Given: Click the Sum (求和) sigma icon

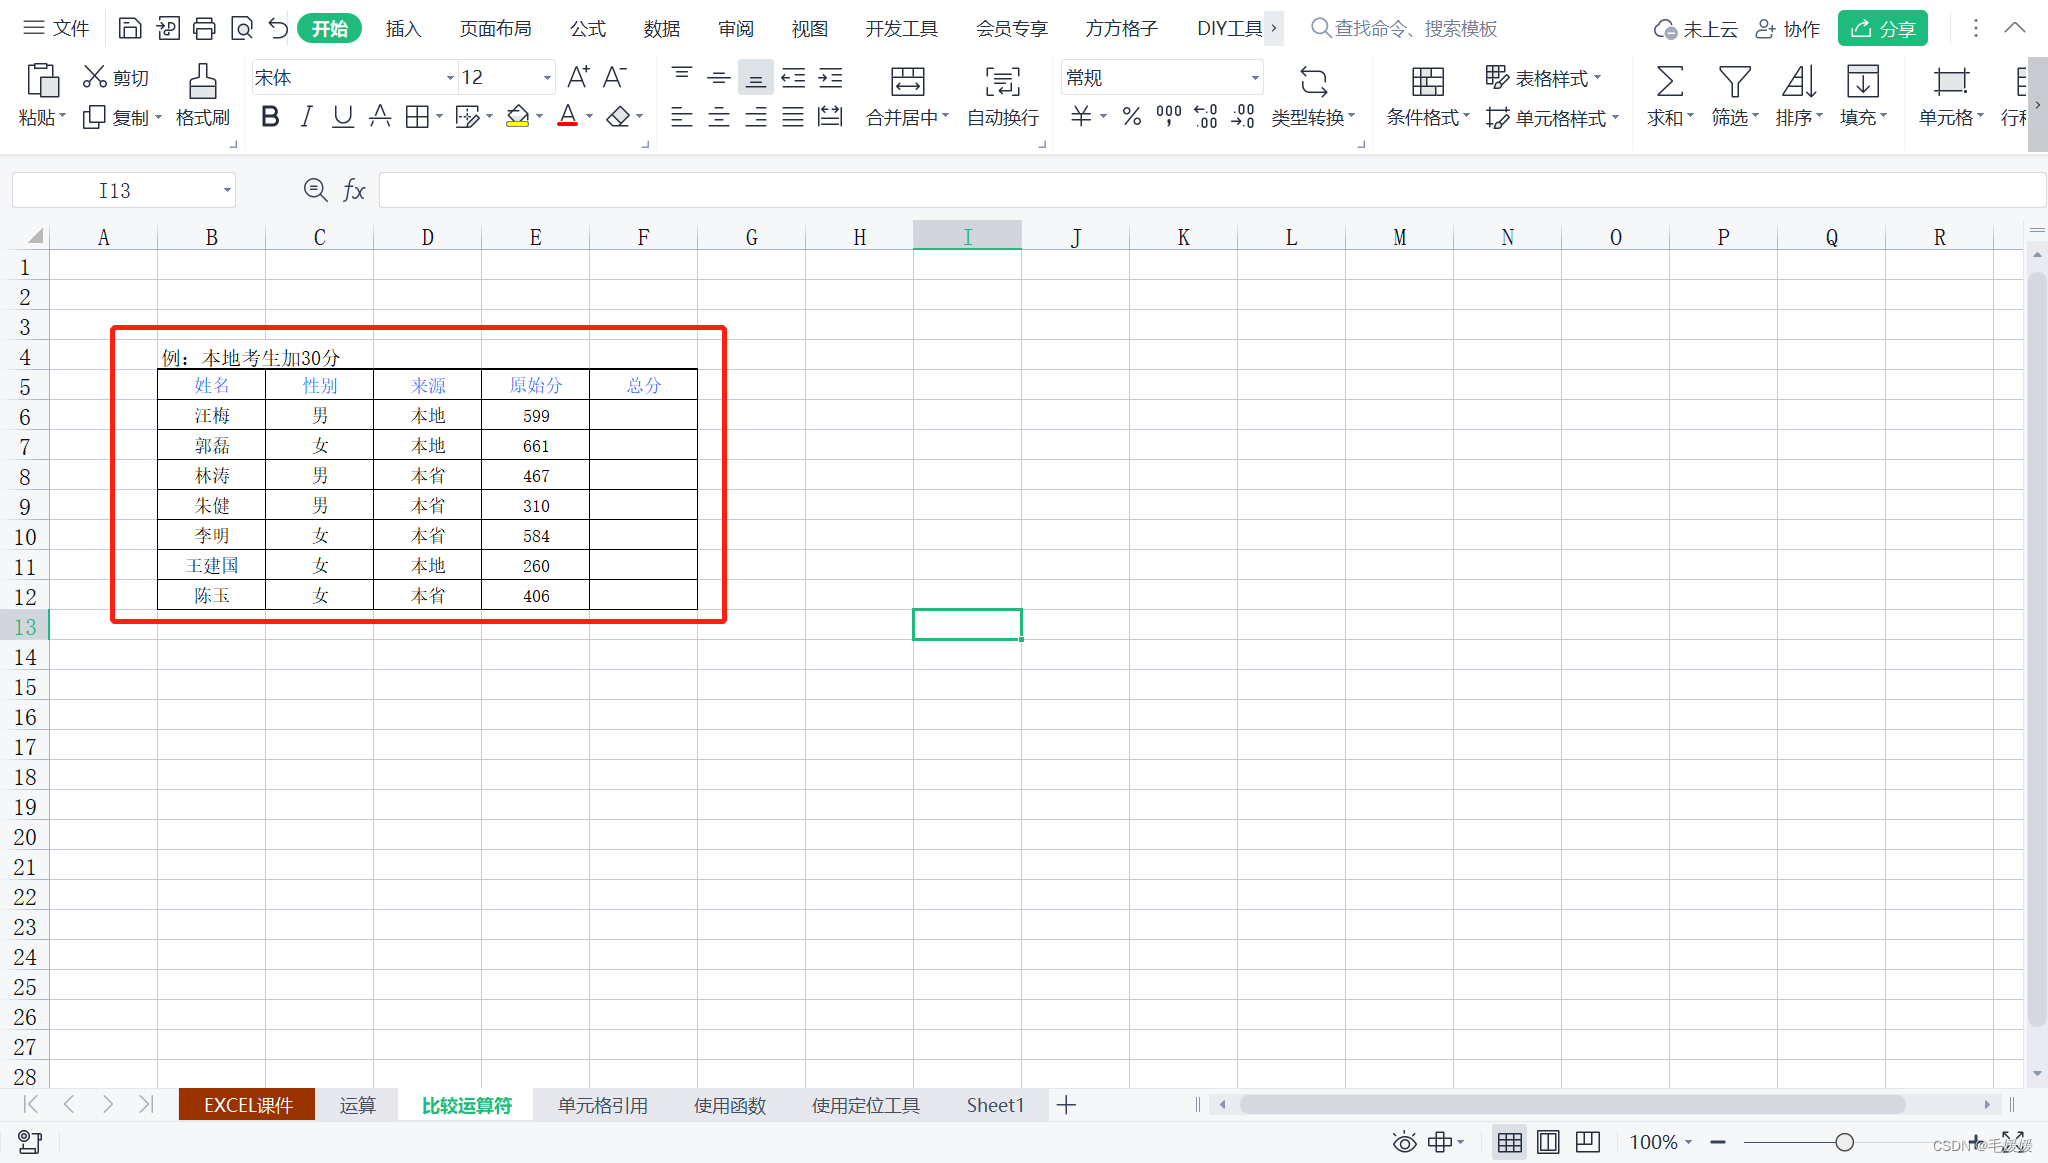Looking at the screenshot, I should (1669, 81).
